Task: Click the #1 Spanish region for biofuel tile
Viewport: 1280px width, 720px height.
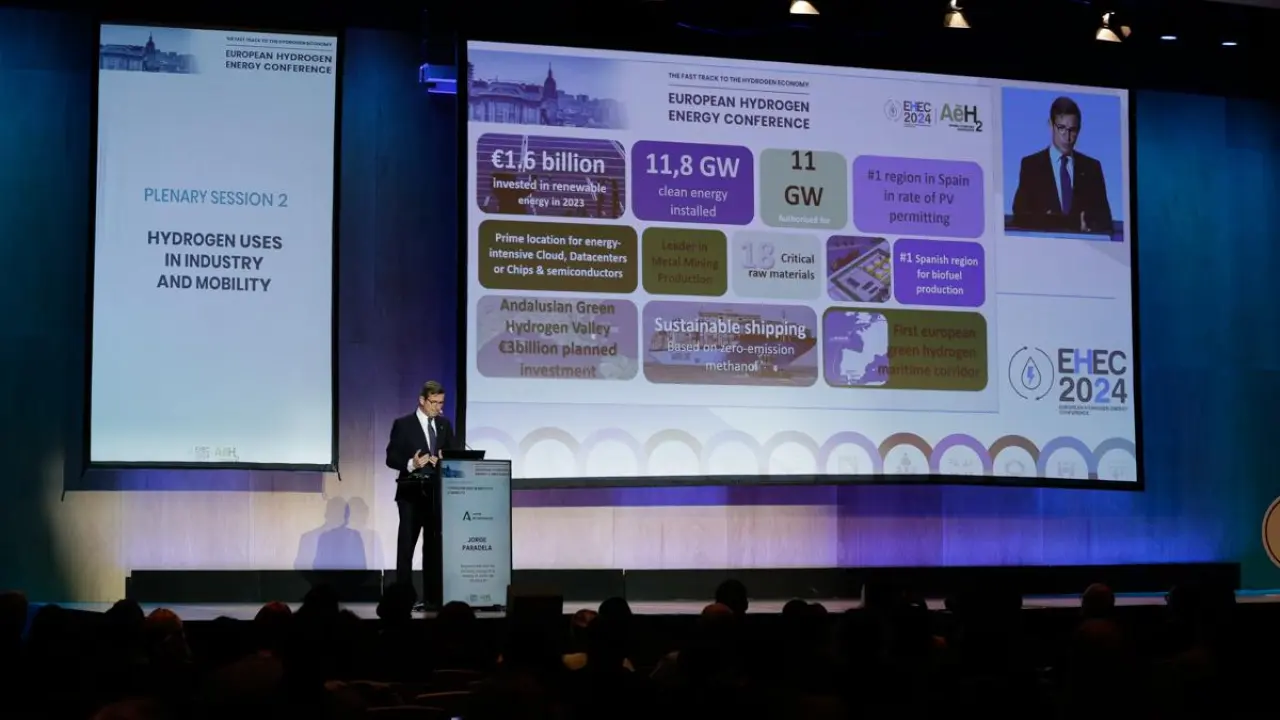Action: [x=938, y=271]
